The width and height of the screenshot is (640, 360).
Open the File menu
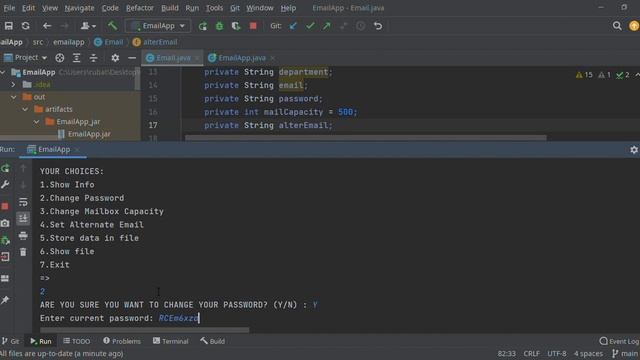click(9, 8)
